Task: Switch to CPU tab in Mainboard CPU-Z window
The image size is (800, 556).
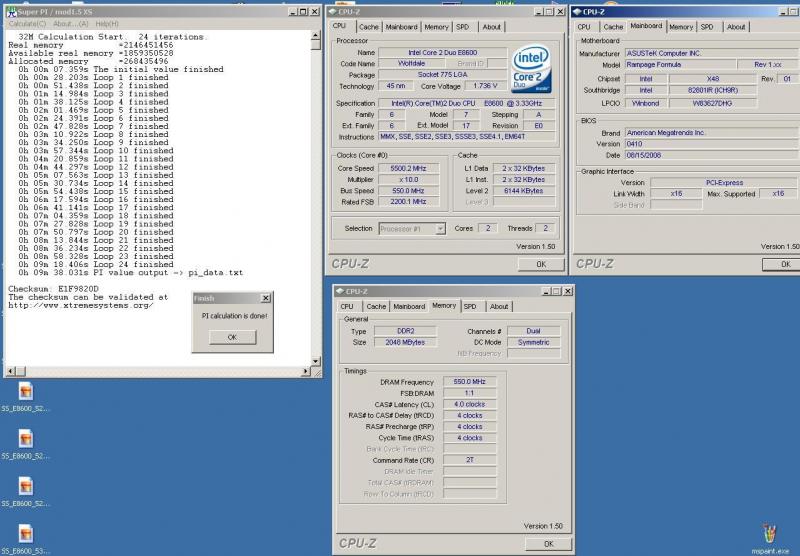Action: point(584,27)
